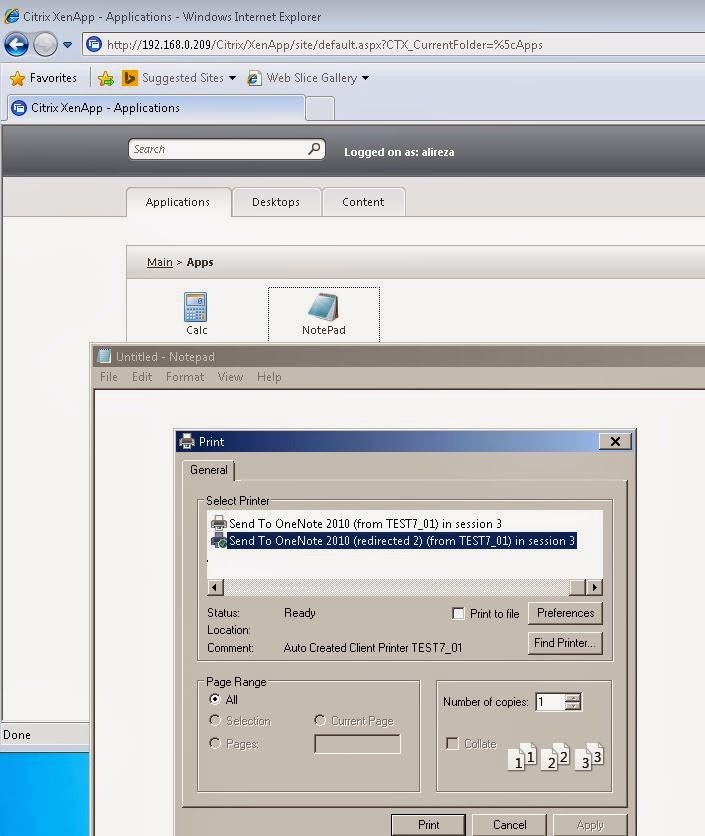Image resolution: width=705 pixels, height=836 pixels.
Task: Enable the Print to file checkbox
Action: (x=458, y=614)
